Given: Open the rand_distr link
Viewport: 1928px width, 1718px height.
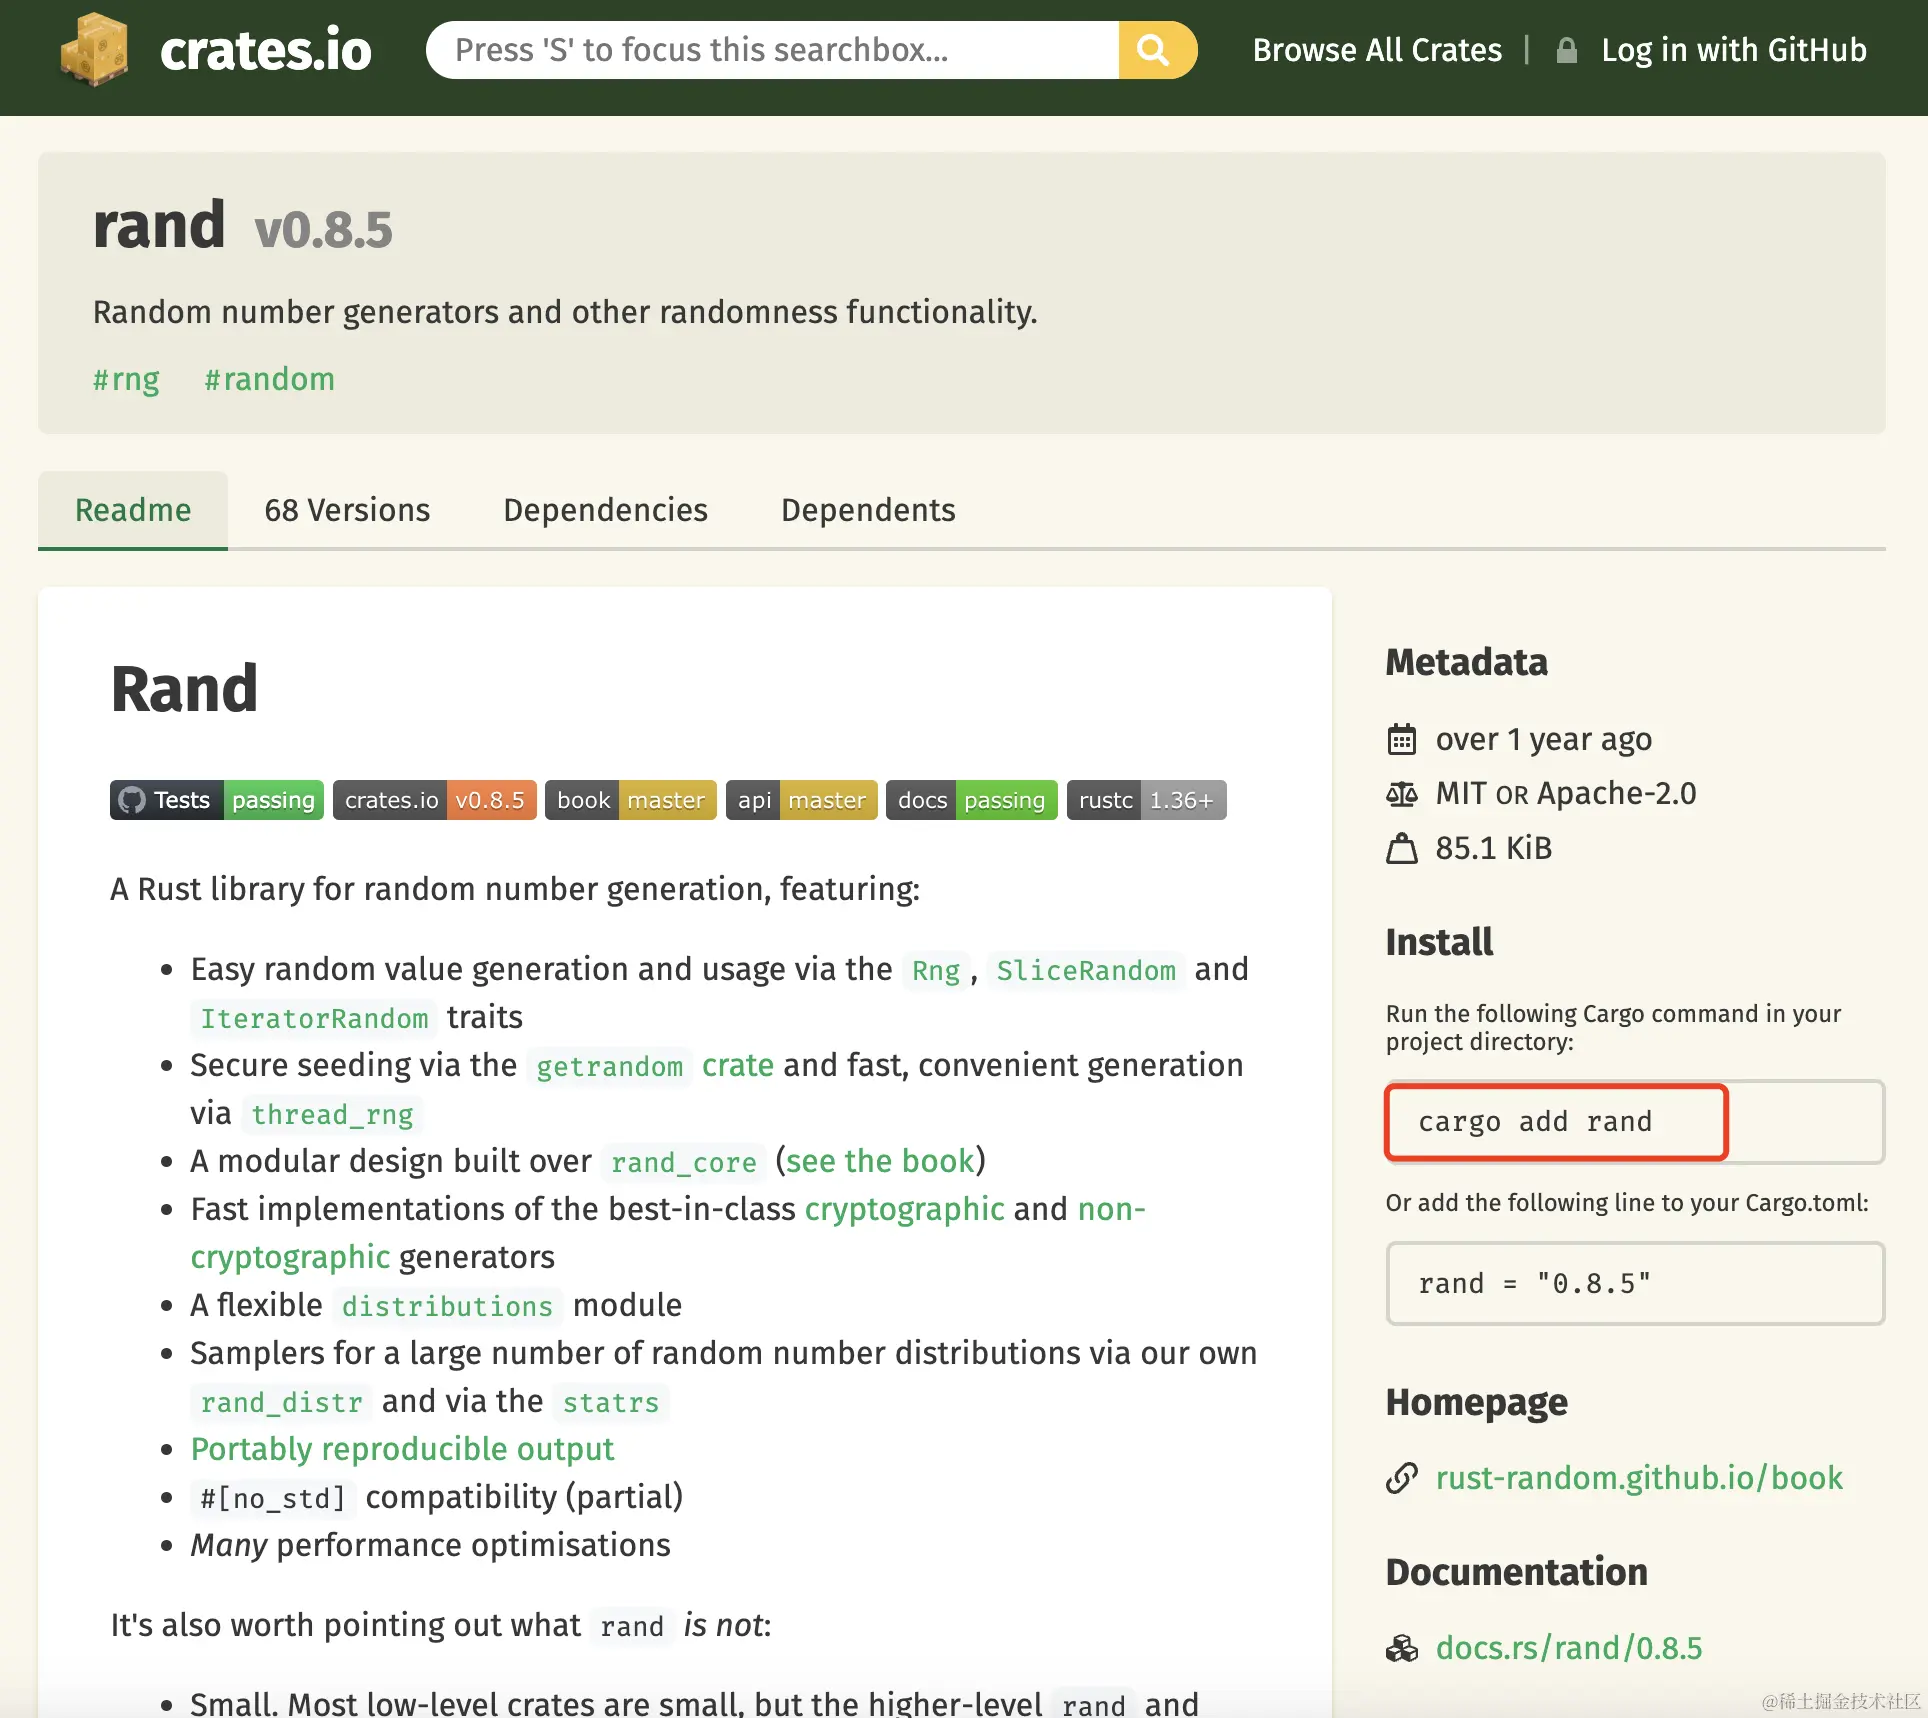Looking at the screenshot, I should click(281, 1402).
